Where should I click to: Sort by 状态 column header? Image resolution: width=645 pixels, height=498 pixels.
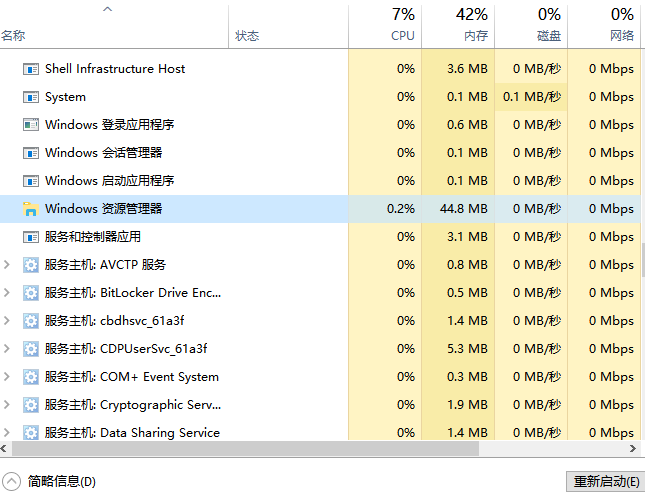[x=288, y=26]
